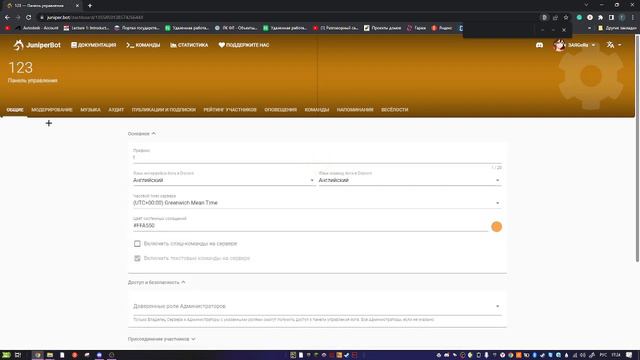Bookmark this page with star icon

pos(566,17)
